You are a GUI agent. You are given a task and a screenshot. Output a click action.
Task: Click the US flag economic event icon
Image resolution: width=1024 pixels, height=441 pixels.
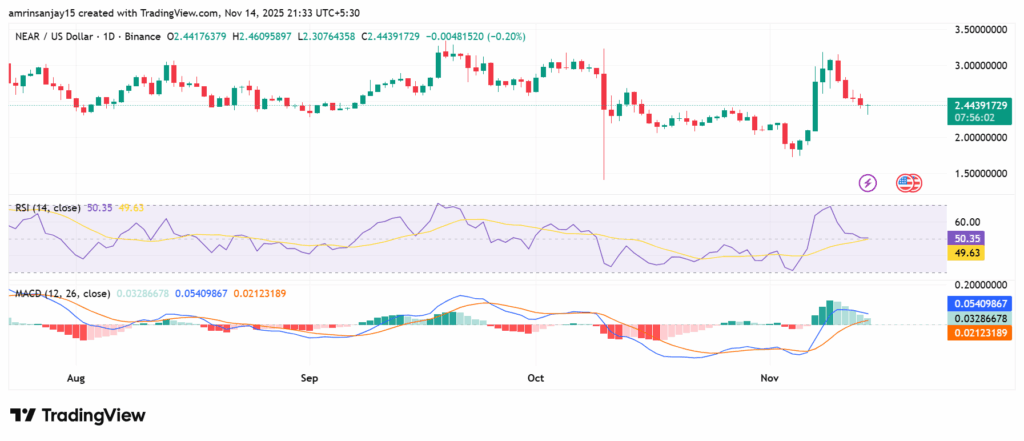point(908,182)
